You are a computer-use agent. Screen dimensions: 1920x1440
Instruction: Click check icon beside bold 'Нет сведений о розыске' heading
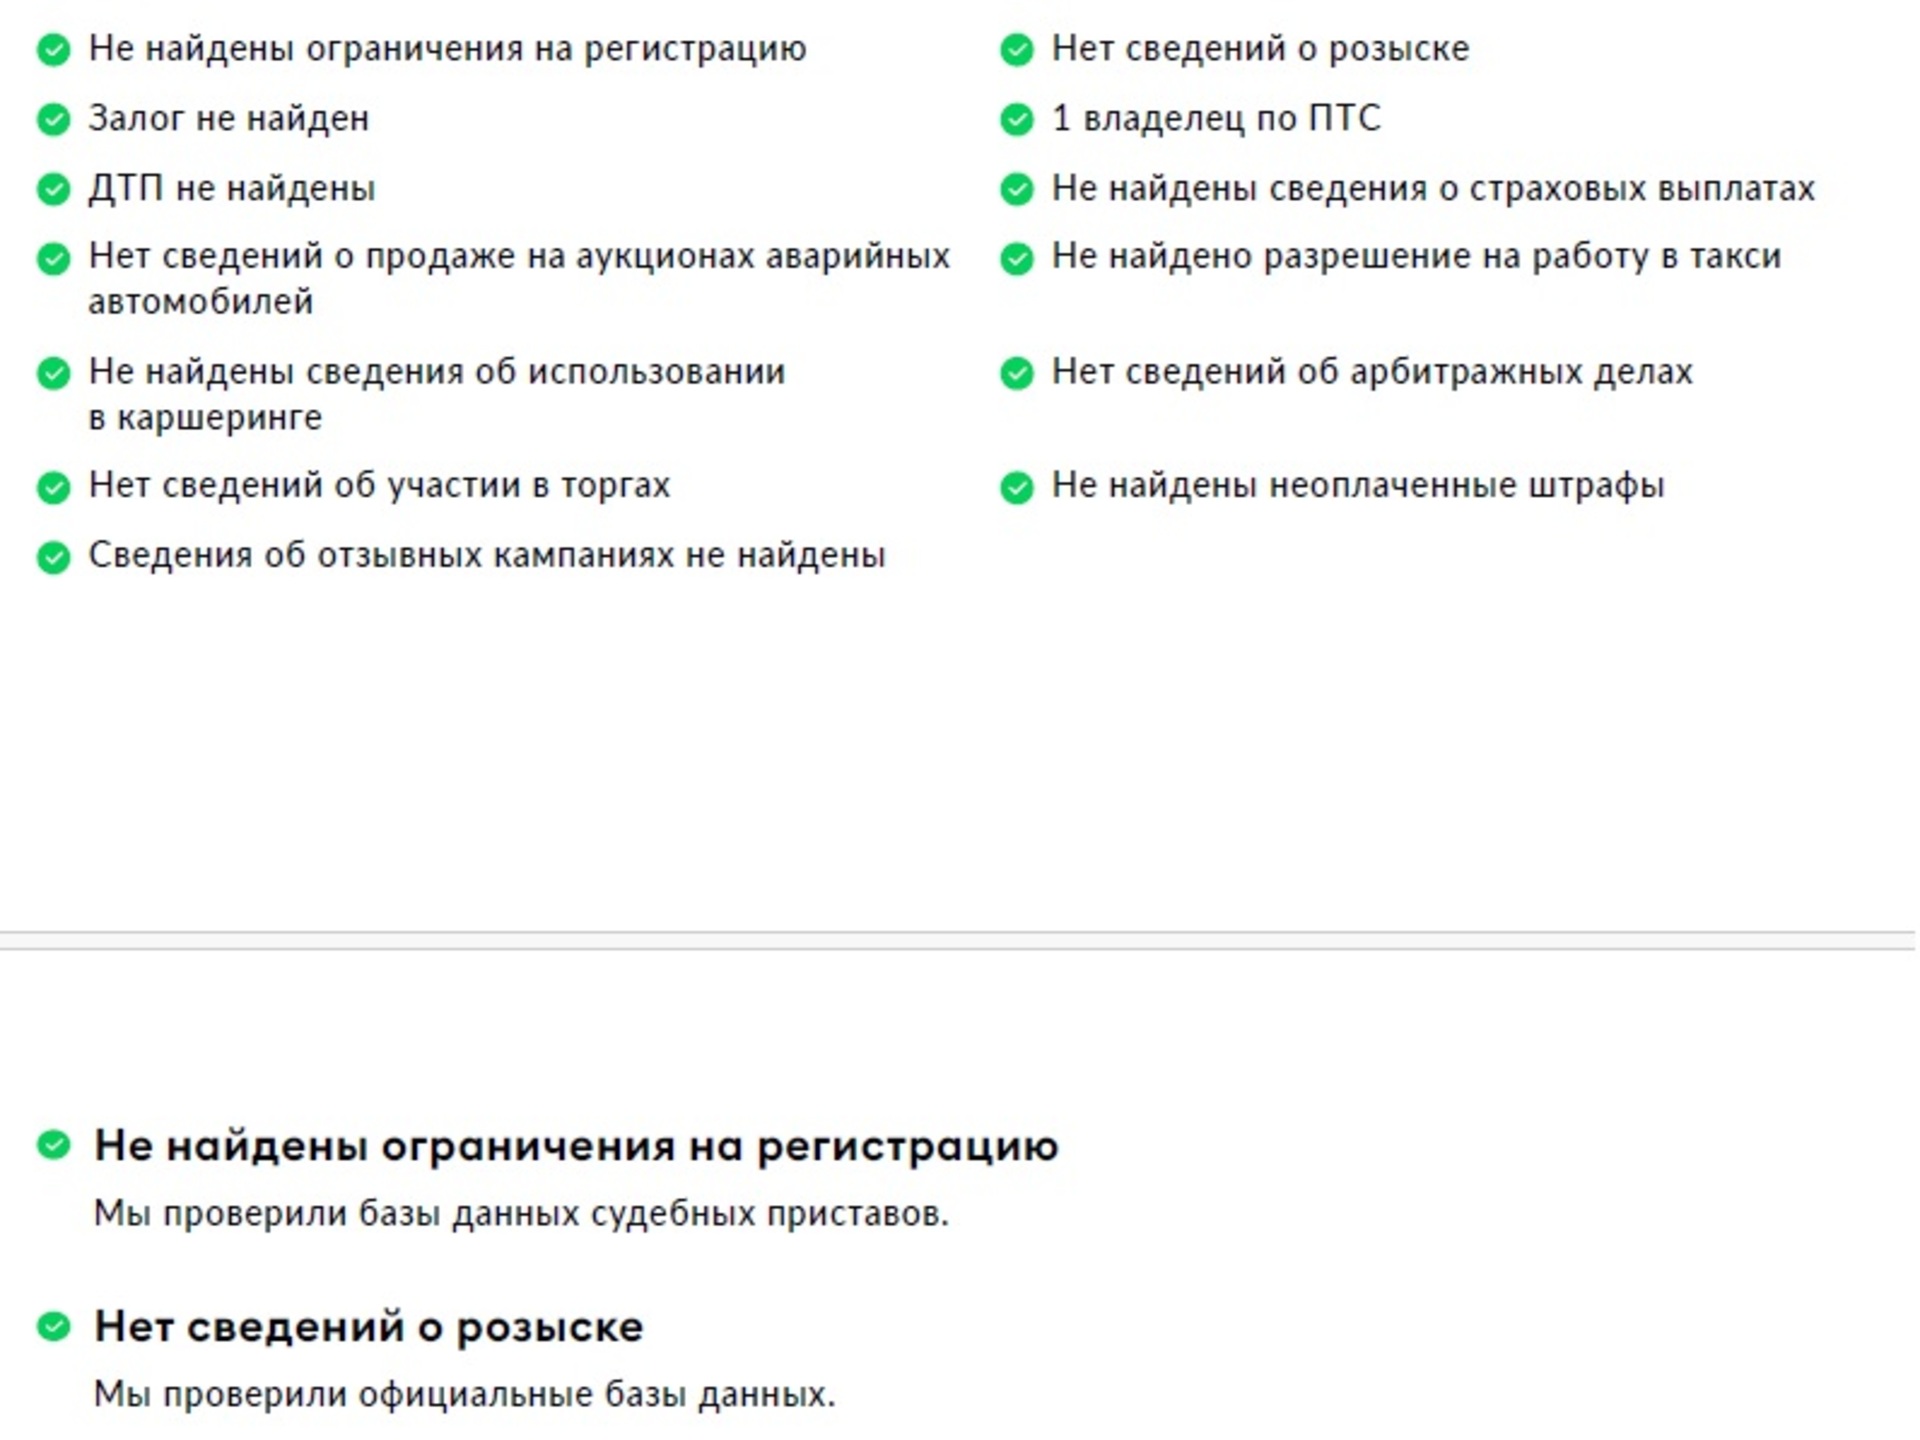tap(54, 1327)
